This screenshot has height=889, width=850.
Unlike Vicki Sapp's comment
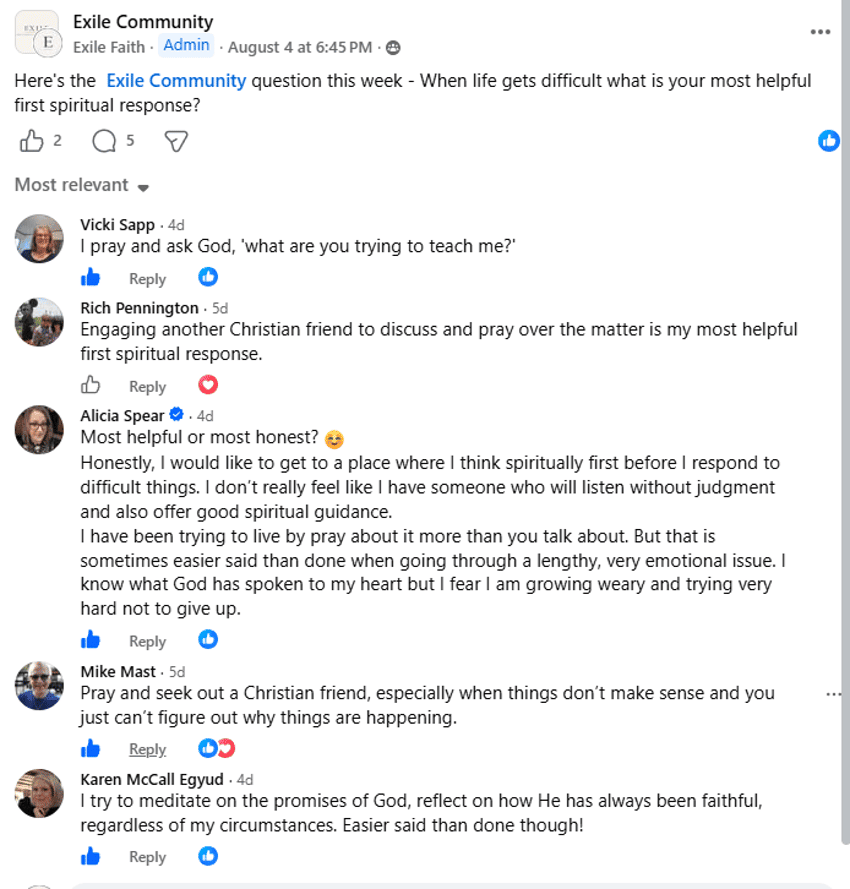[90, 278]
